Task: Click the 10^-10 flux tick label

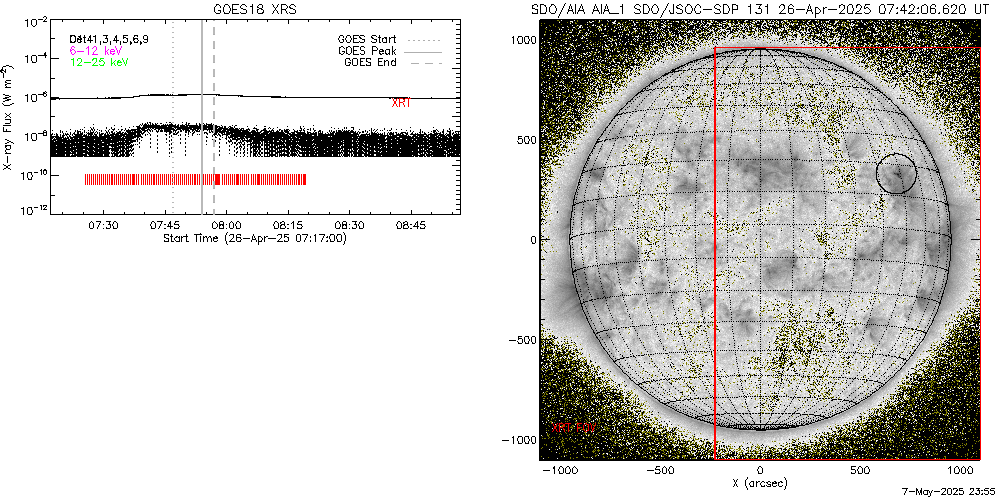Action: (x=33, y=177)
